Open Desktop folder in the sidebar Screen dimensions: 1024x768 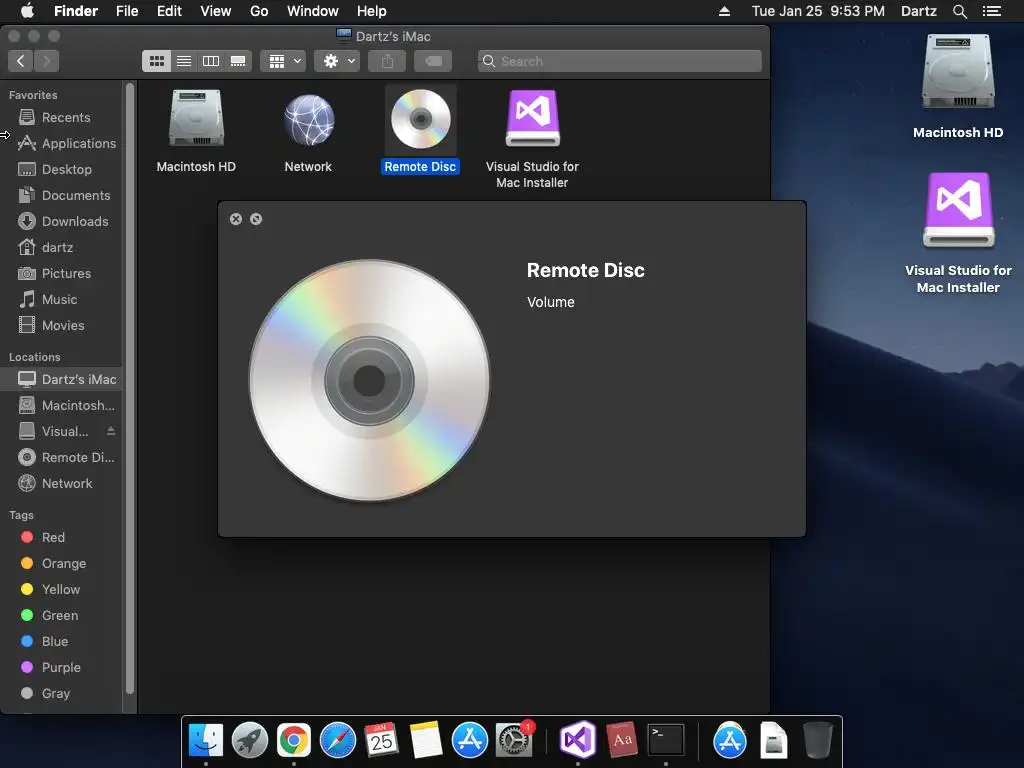click(x=61, y=170)
